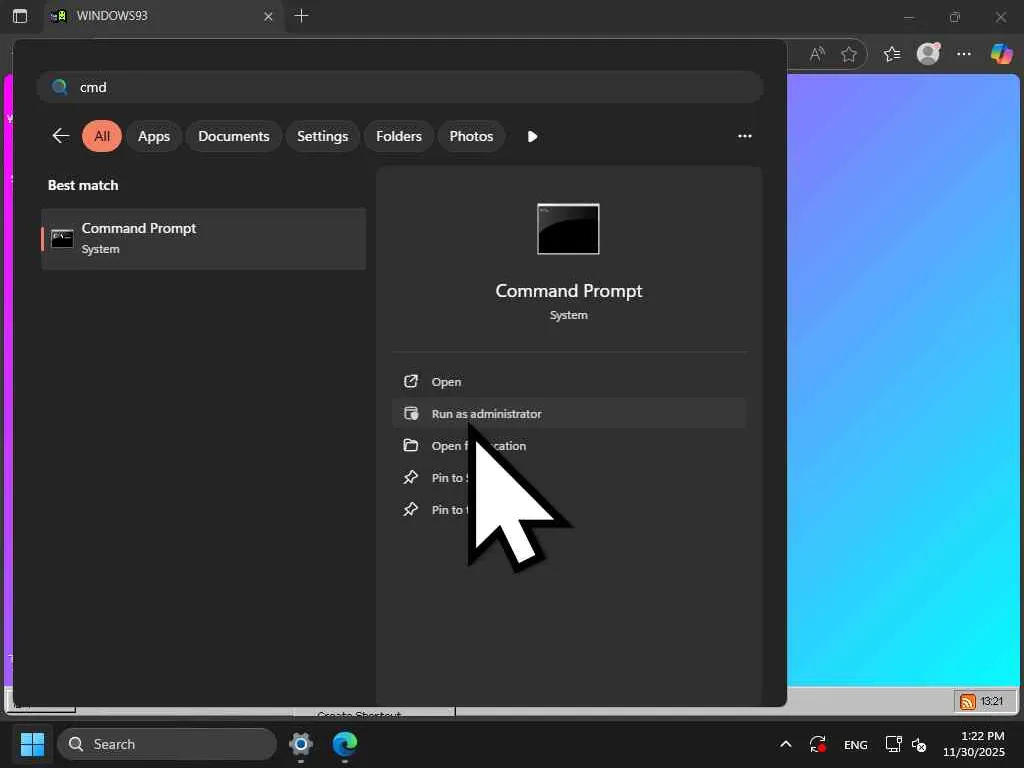
Task: Open Microsoft Edge from the taskbar
Action: point(345,744)
